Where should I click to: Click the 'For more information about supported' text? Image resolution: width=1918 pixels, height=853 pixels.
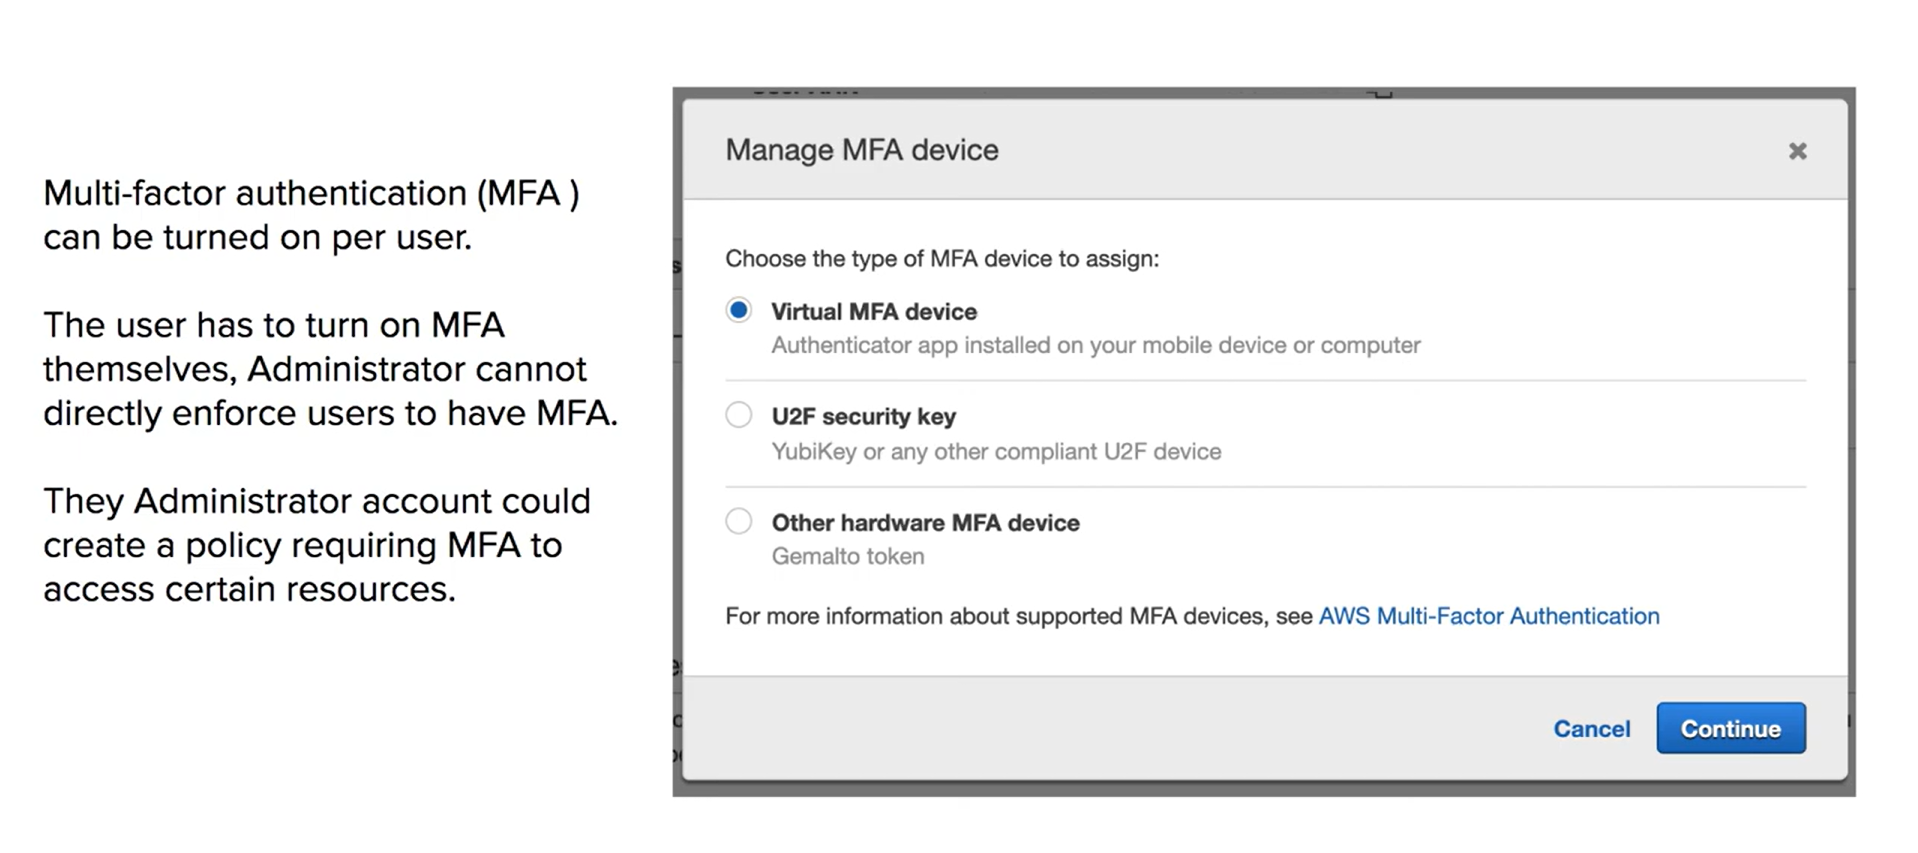(1019, 616)
